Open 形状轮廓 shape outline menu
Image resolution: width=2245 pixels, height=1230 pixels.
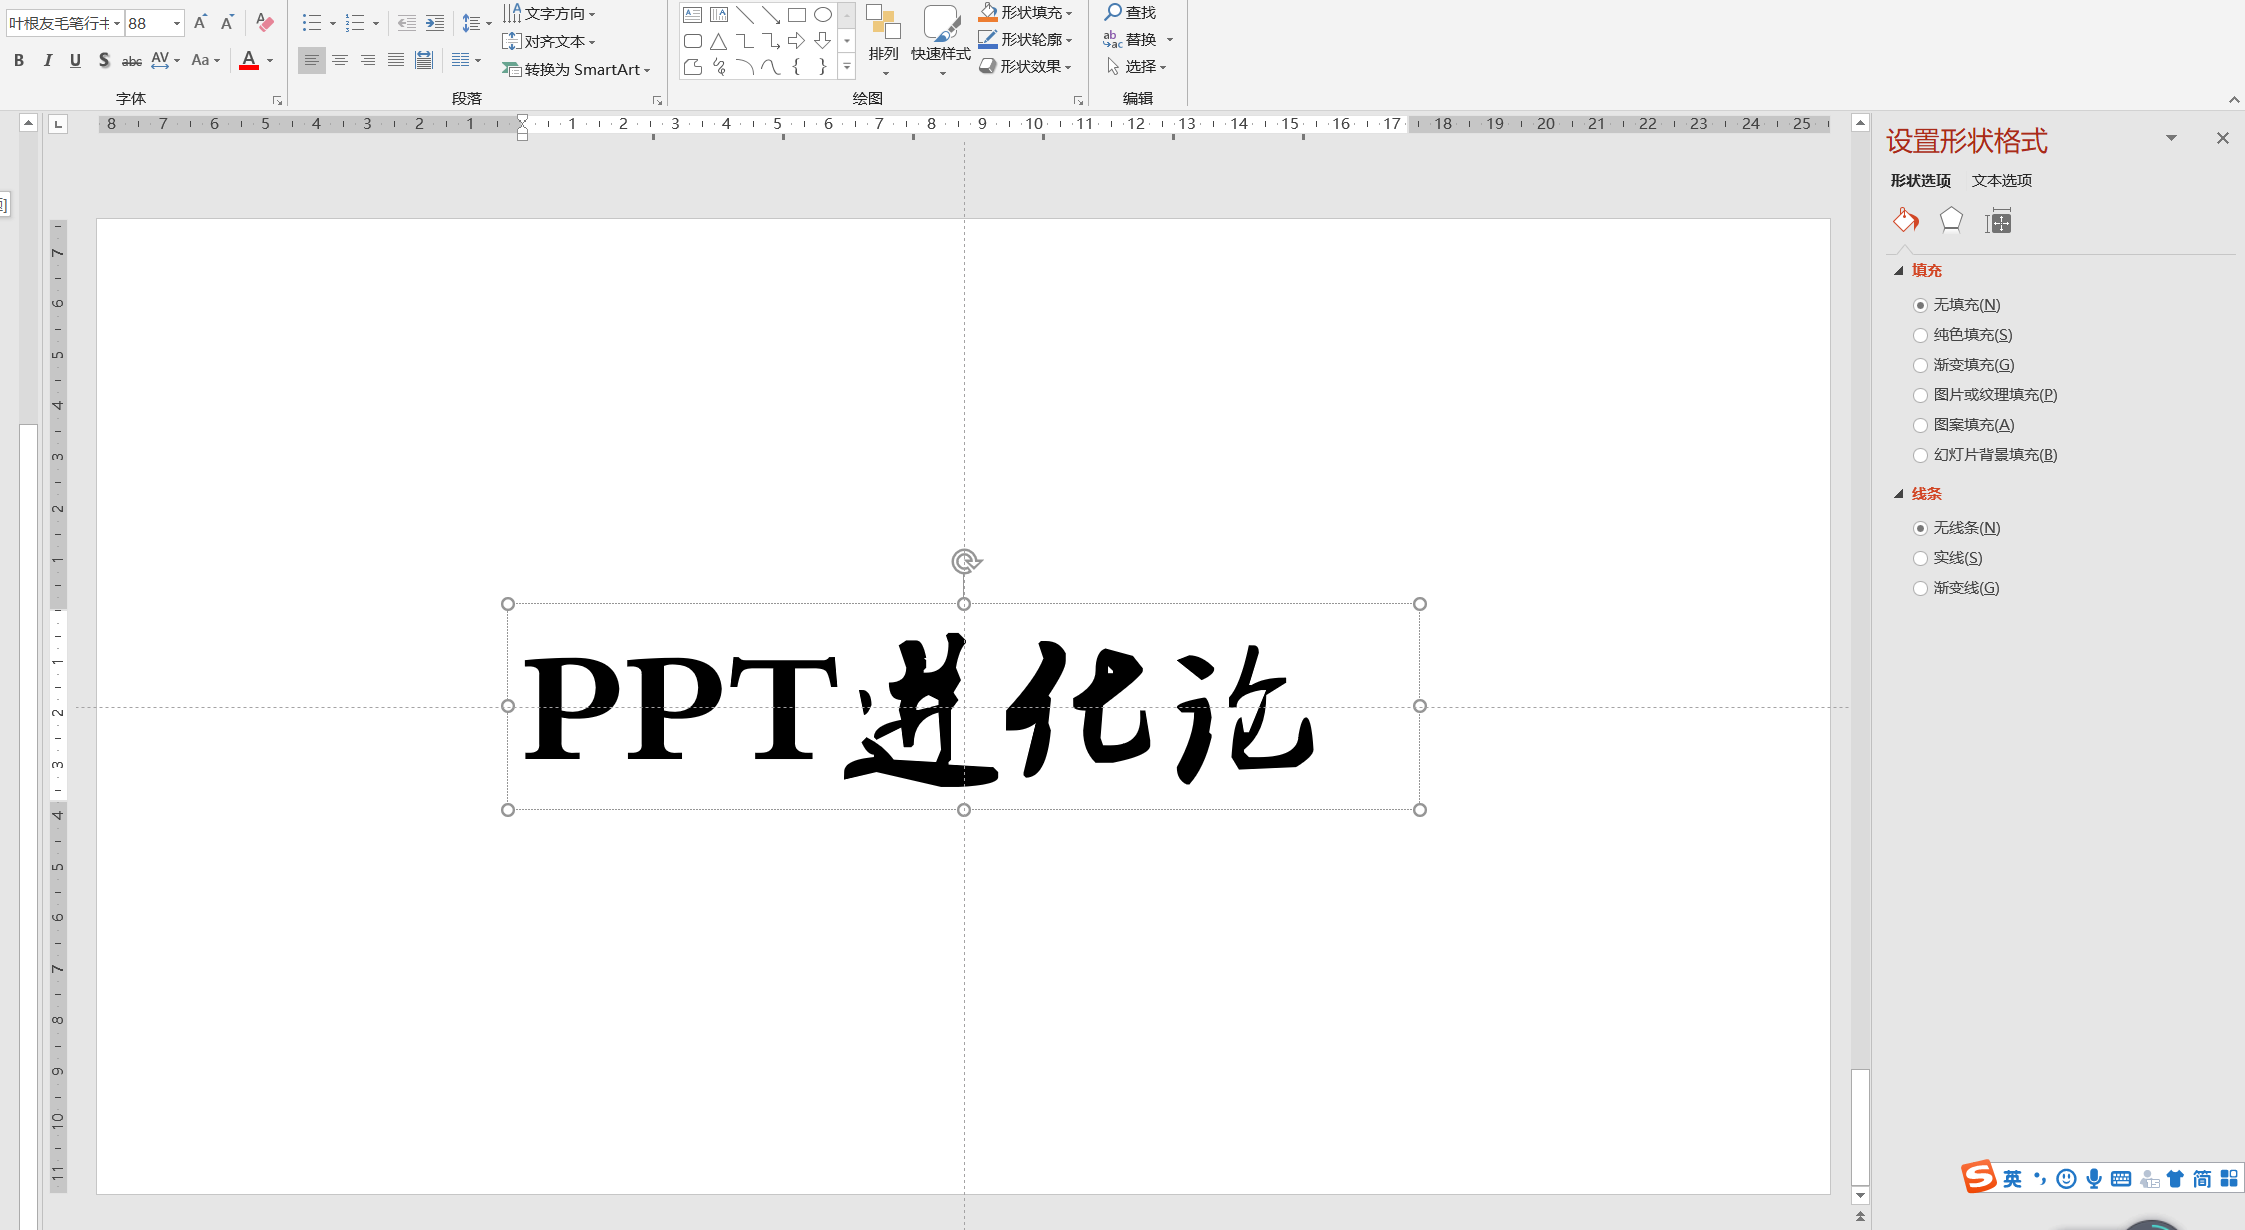pyautogui.click(x=1026, y=39)
